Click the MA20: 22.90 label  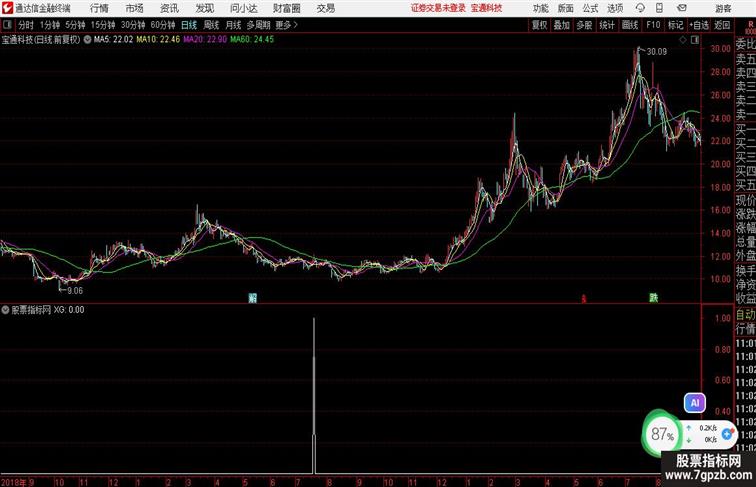(204, 40)
